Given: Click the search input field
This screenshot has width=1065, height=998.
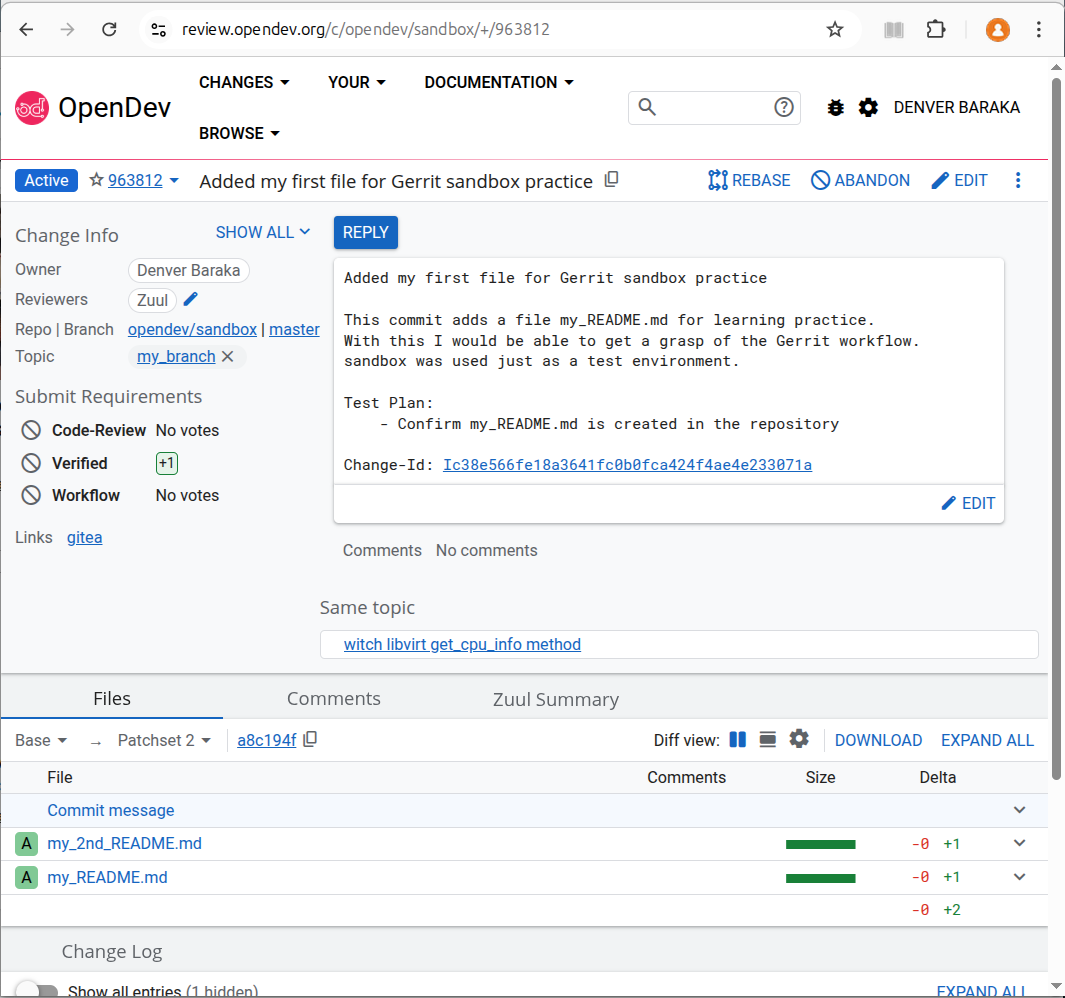Looking at the screenshot, I should pyautogui.click(x=714, y=107).
